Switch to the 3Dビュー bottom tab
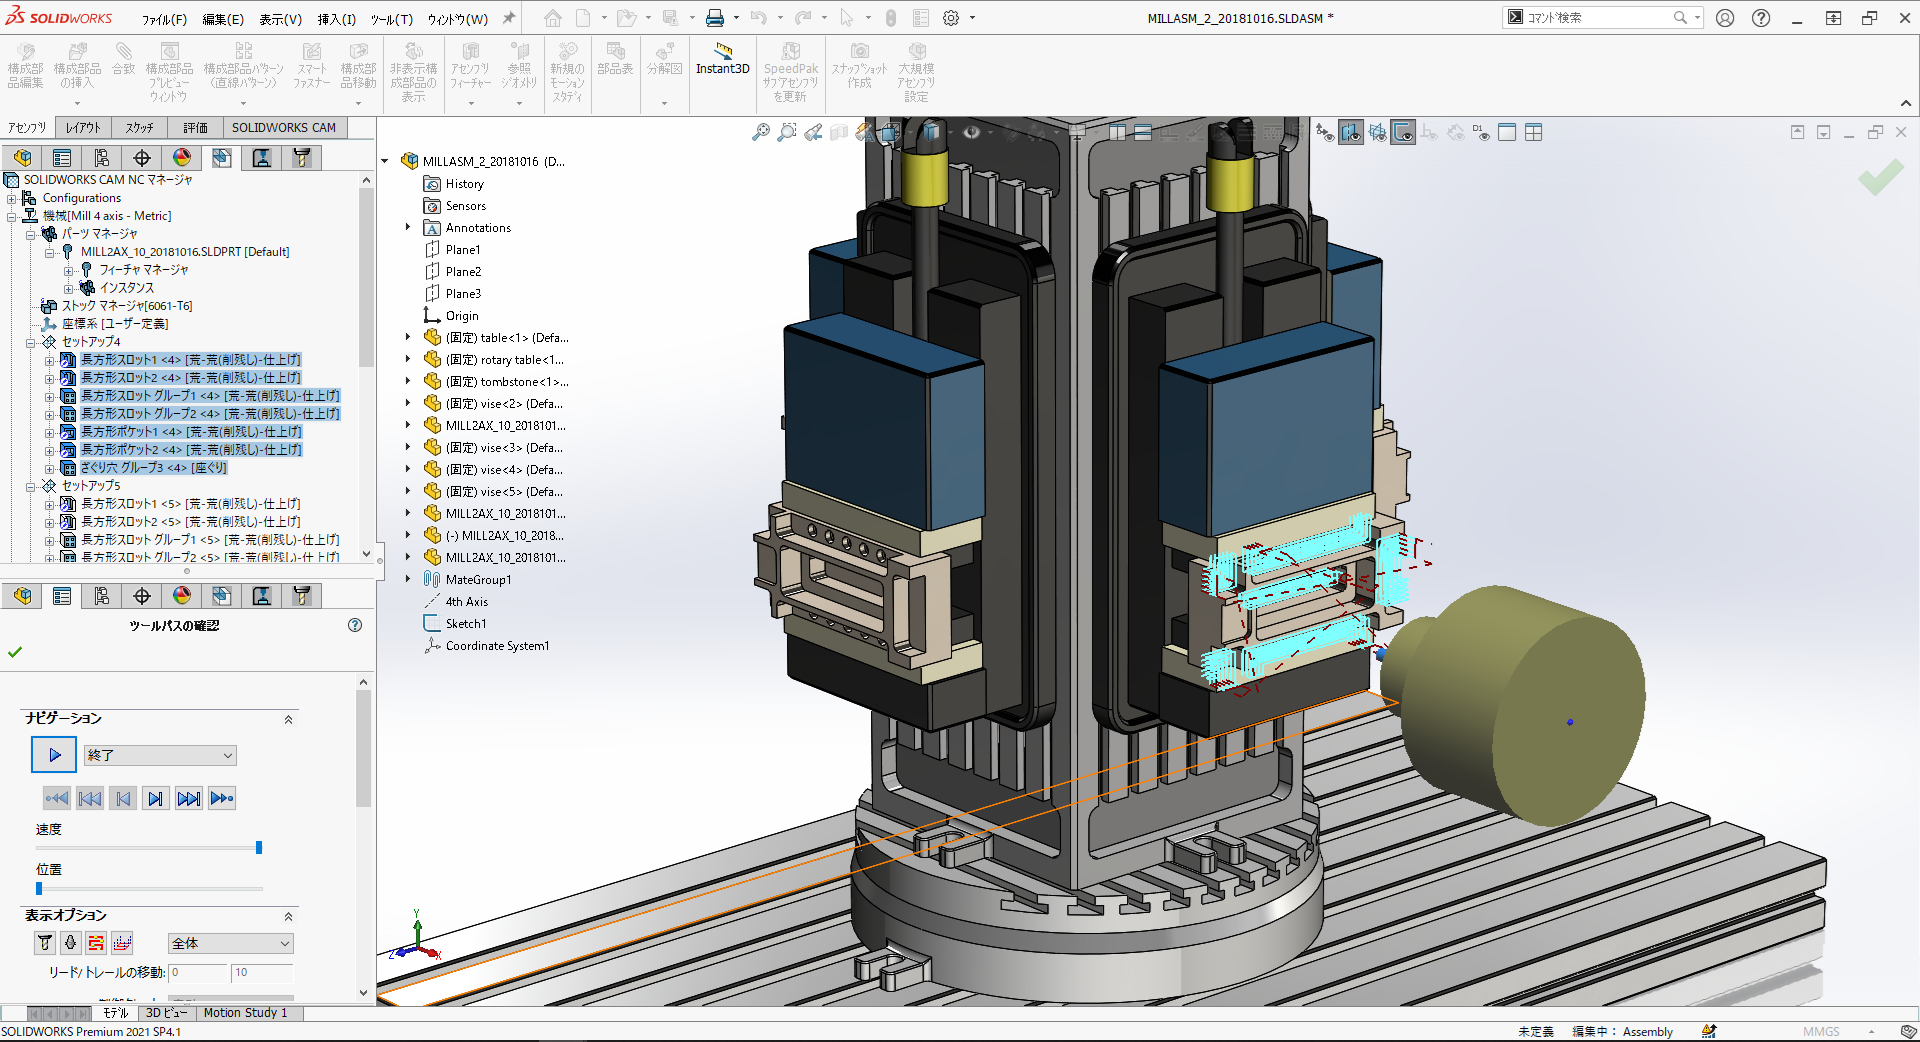1920x1042 pixels. point(166,1013)
